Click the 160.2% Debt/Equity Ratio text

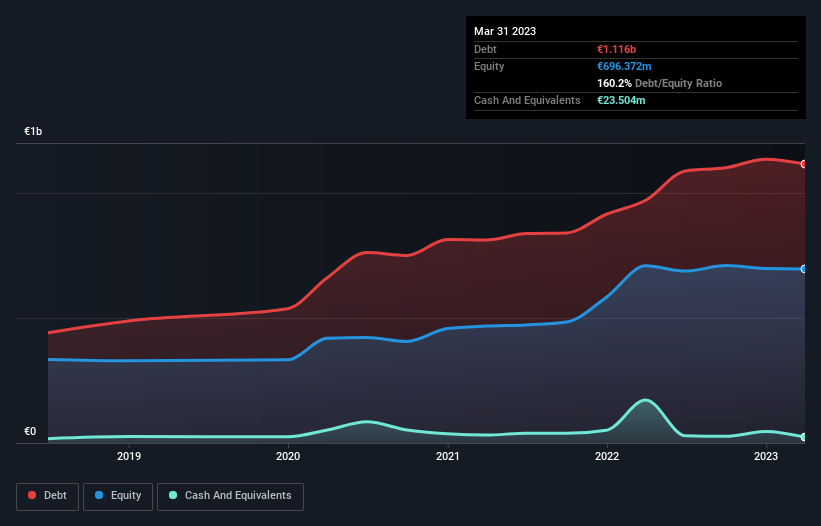tap(659, 83)
